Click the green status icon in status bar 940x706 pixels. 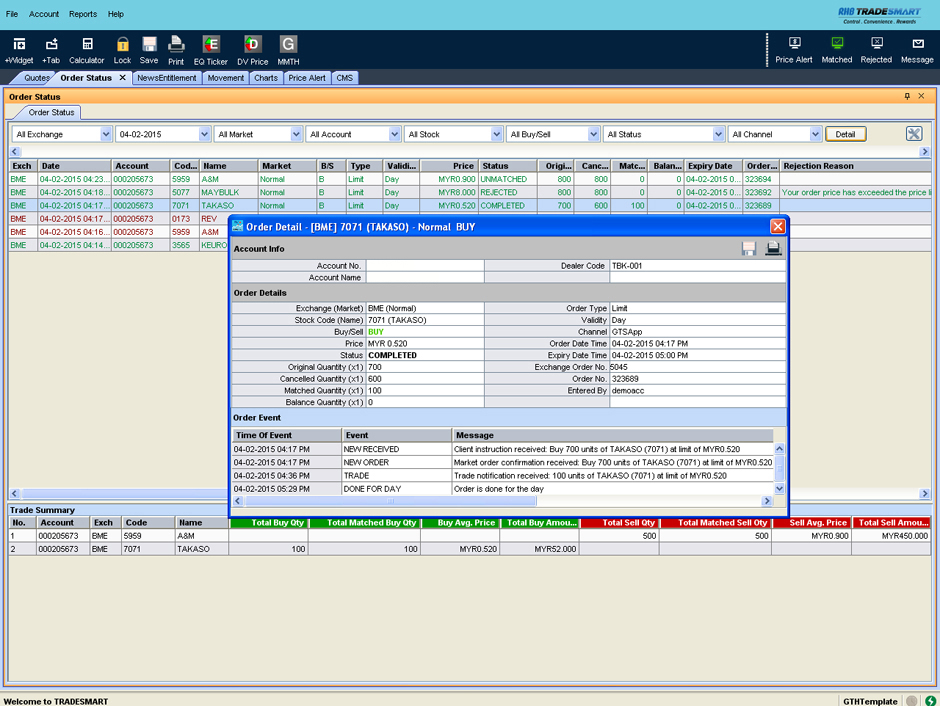[930, 701]
